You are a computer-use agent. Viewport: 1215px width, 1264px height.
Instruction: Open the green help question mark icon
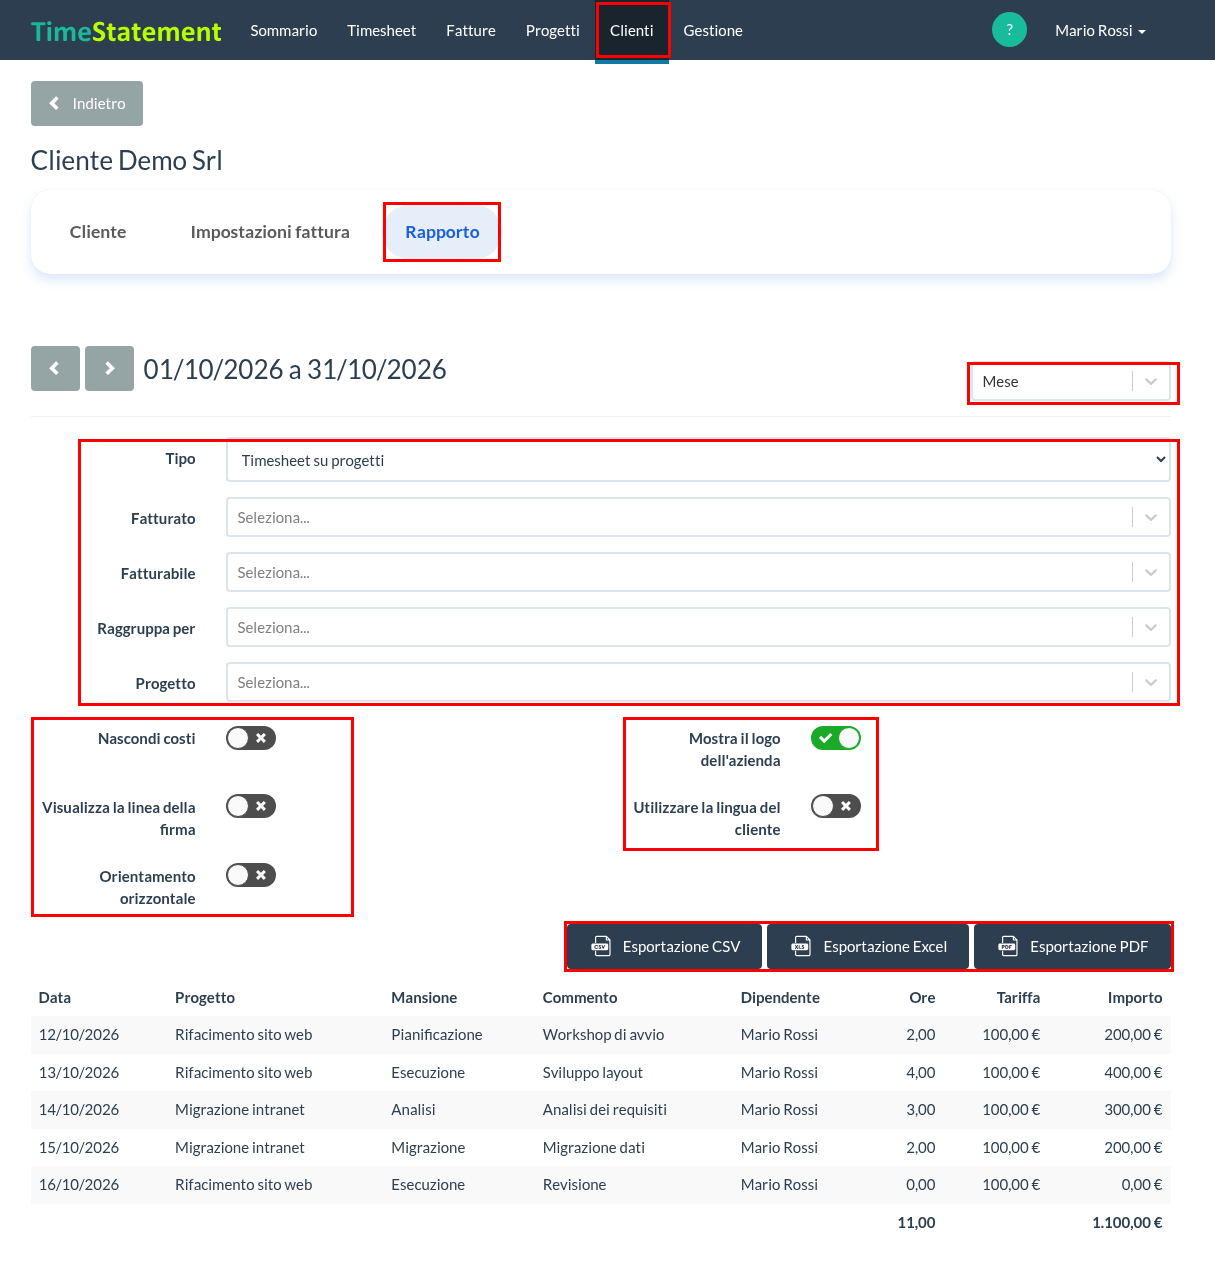click(x=1009, y=30)
